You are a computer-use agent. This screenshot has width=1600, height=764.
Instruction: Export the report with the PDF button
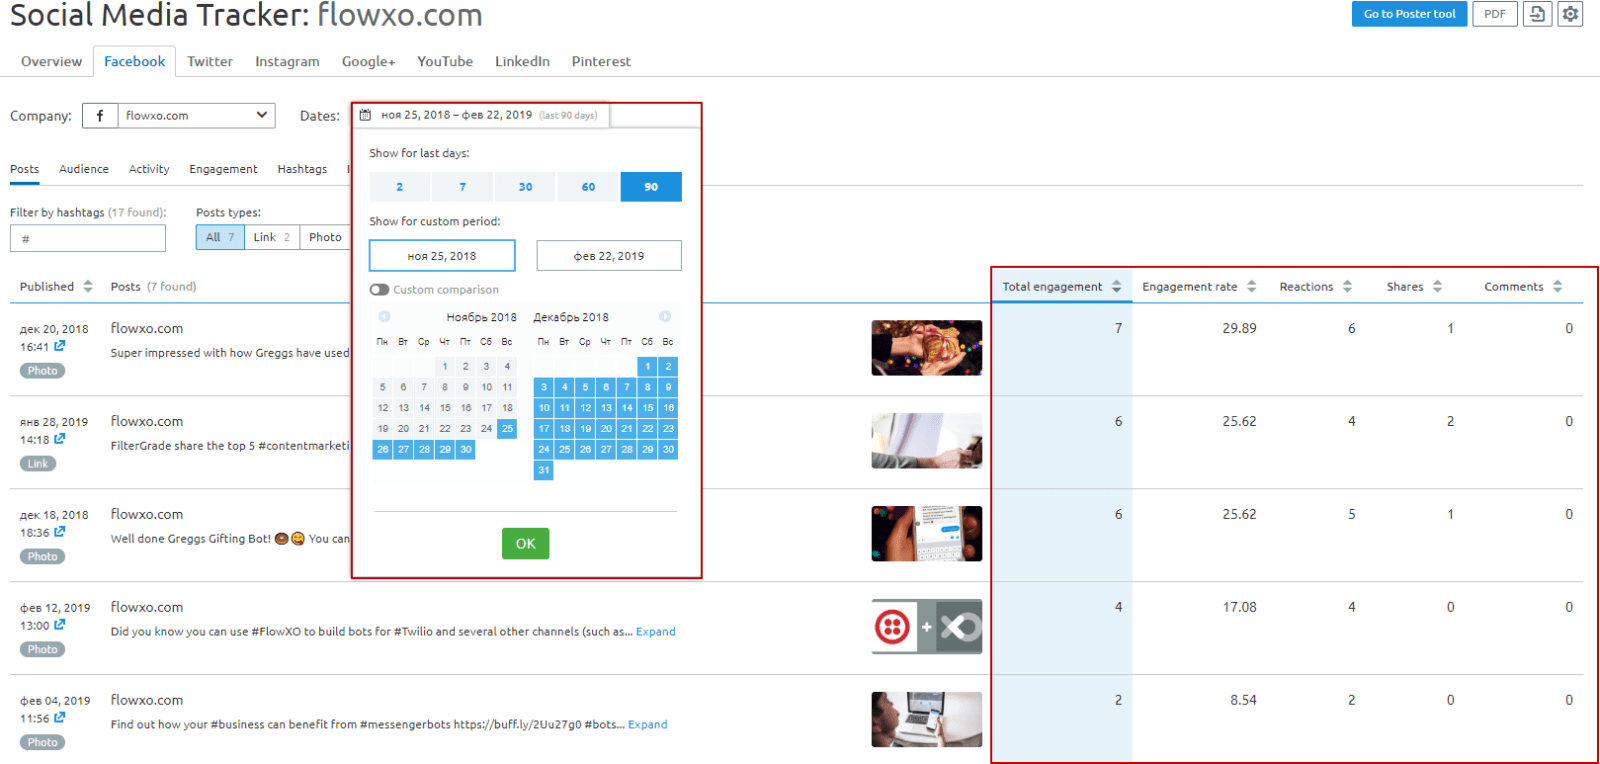tap(1495, 14)
